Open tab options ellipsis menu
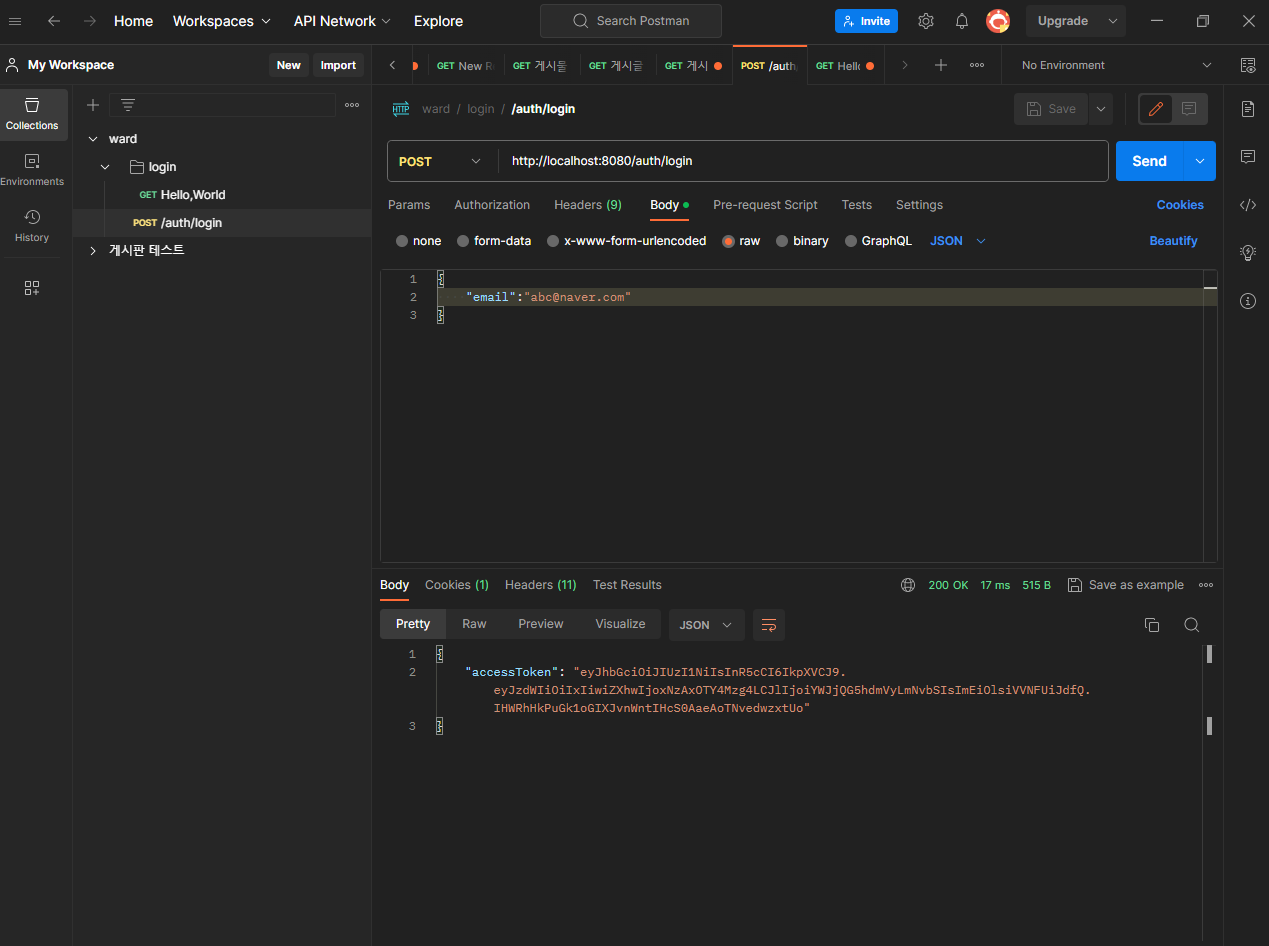The height and width of the screenshot is (946, 1269). (x=977, y=65)
